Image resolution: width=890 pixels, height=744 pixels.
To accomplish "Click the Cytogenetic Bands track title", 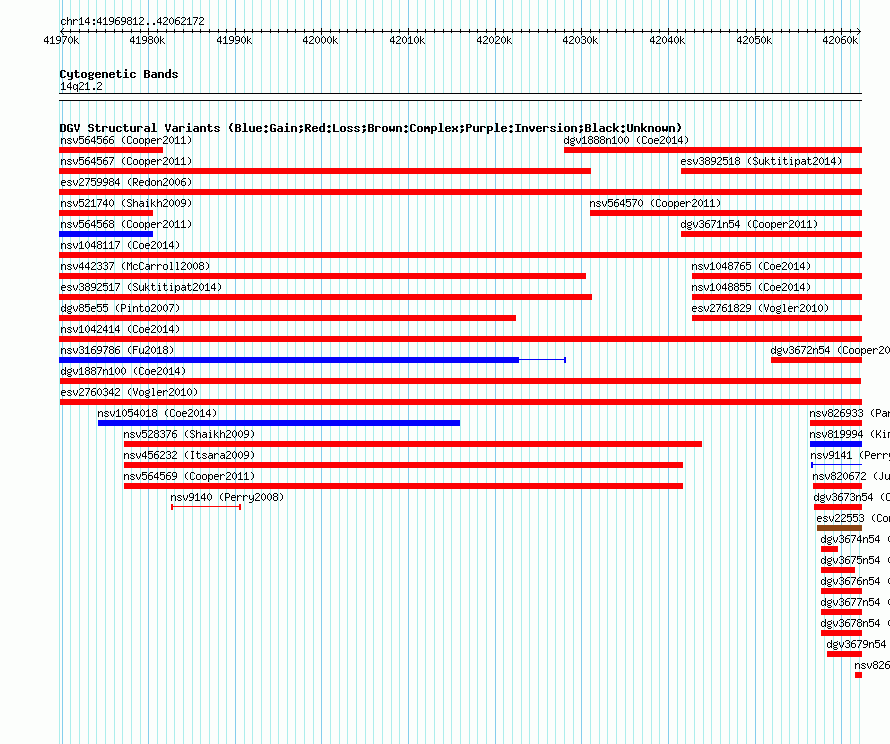I will click(119, 74).
